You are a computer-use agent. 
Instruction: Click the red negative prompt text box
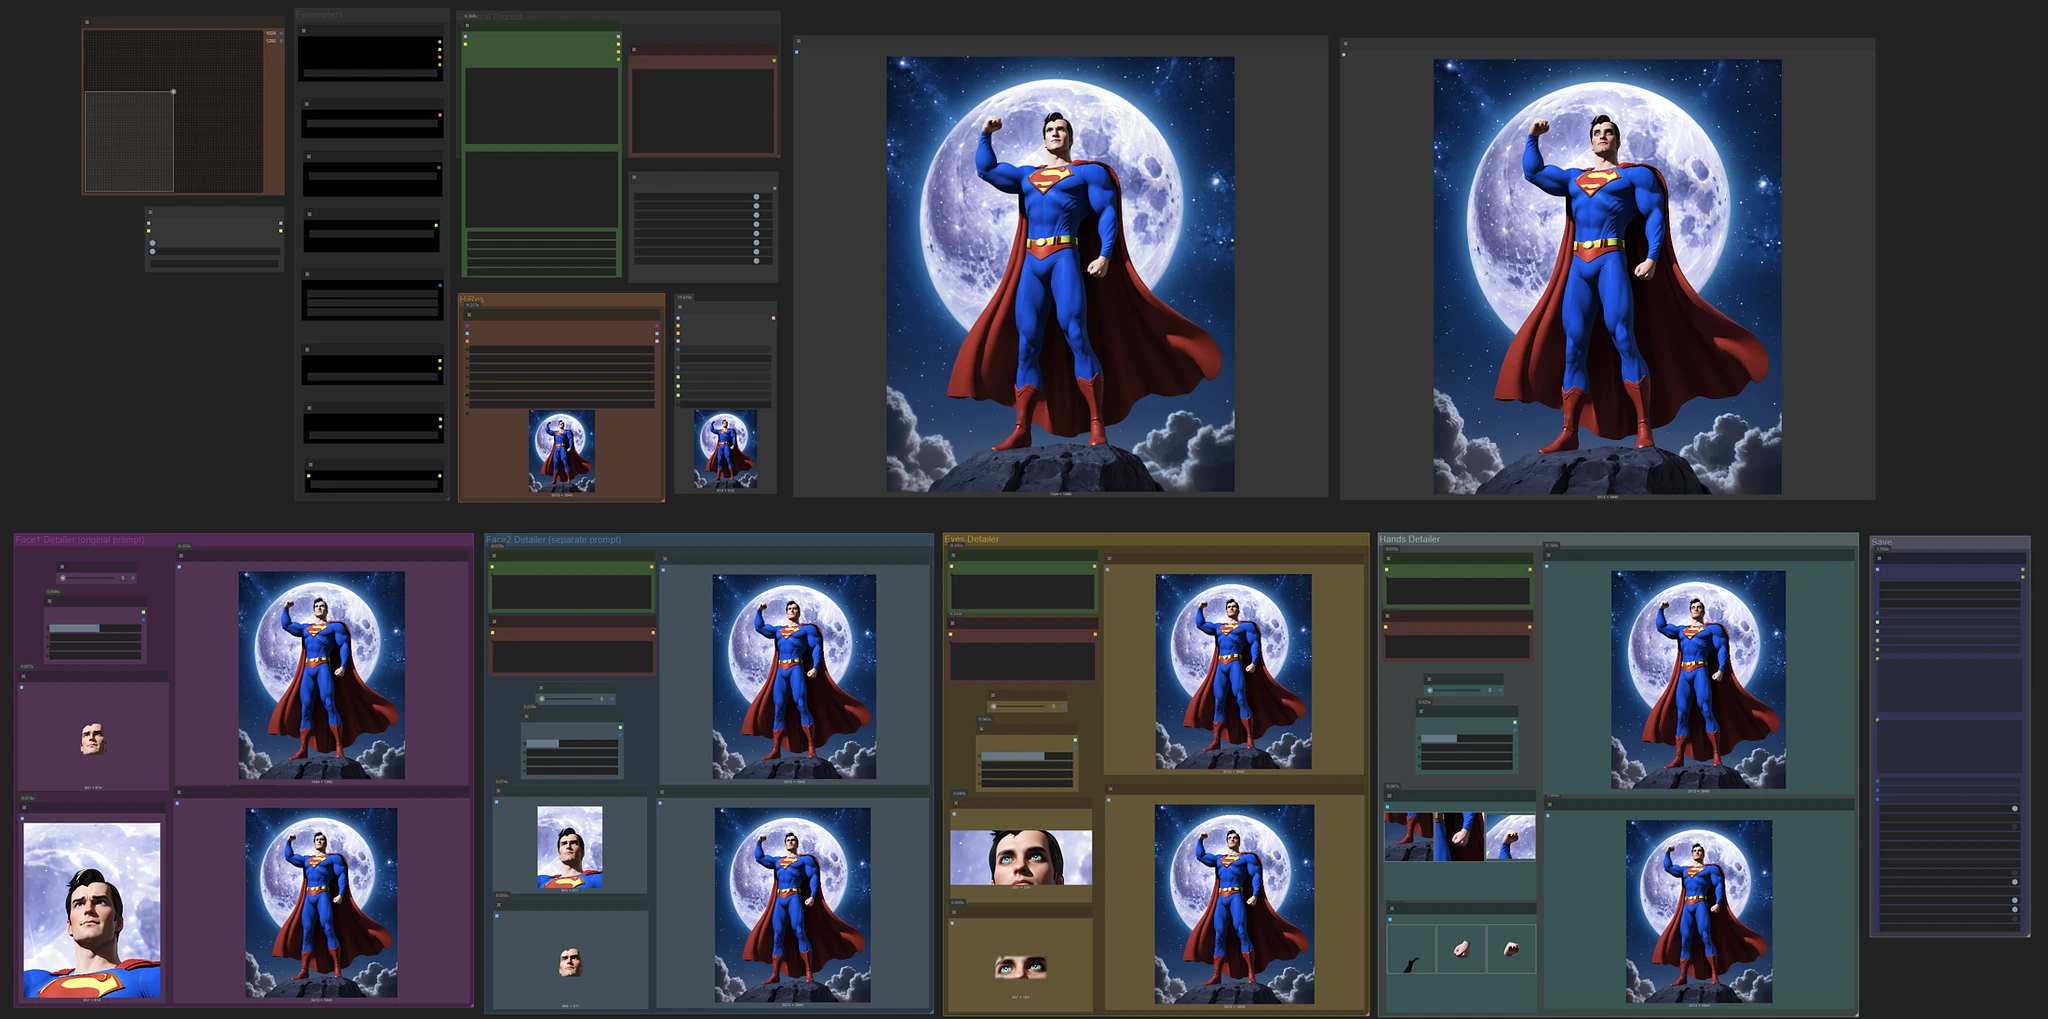pyautogui.click(x=703, y=110)
